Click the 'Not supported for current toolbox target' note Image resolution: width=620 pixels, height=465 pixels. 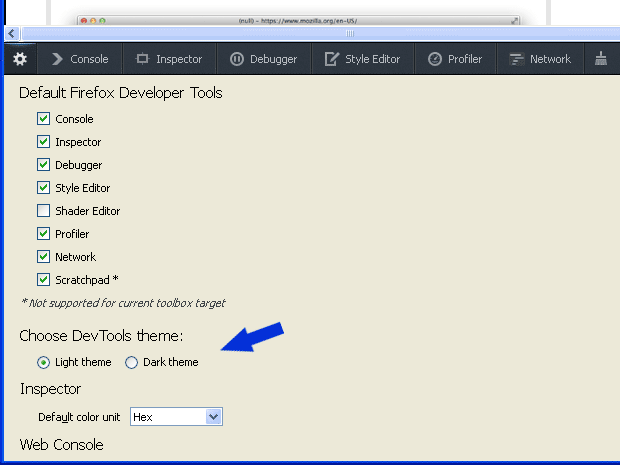[x=123, y=303]
